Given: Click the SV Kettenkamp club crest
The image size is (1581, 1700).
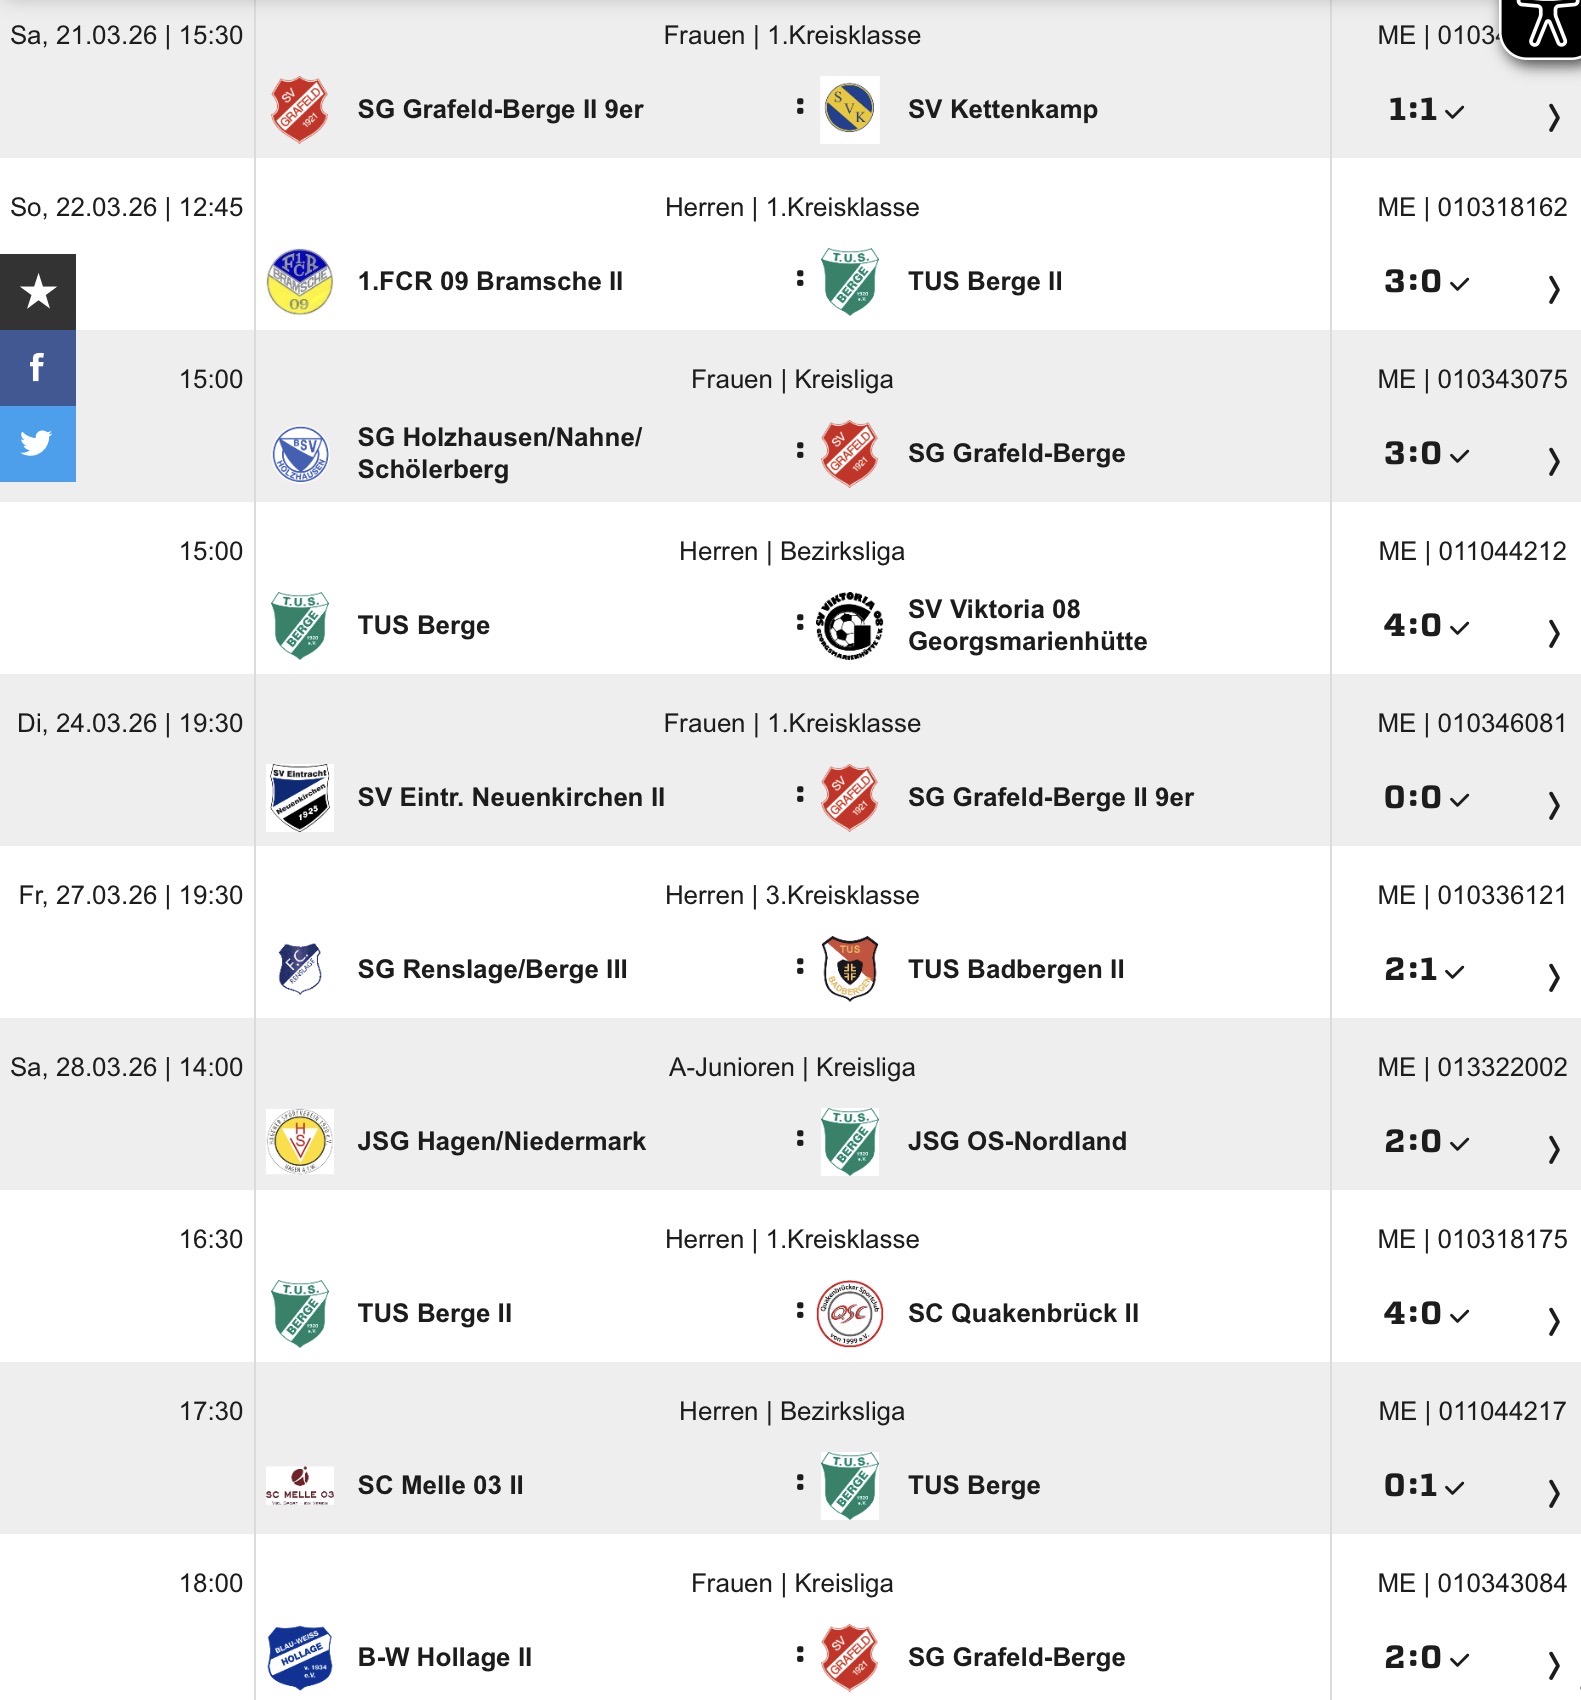Looking at the screenshot, I should click(849, 110).
